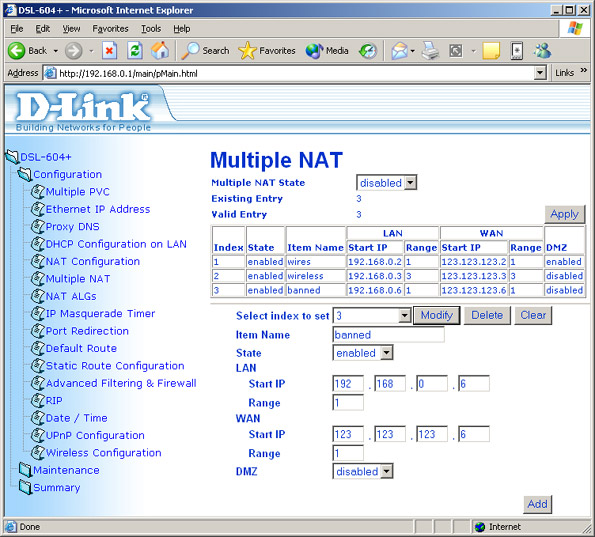Click the icon beside Proxy DNS
Viewport: 595px width, 537px height.
click(x=38, y=227)
